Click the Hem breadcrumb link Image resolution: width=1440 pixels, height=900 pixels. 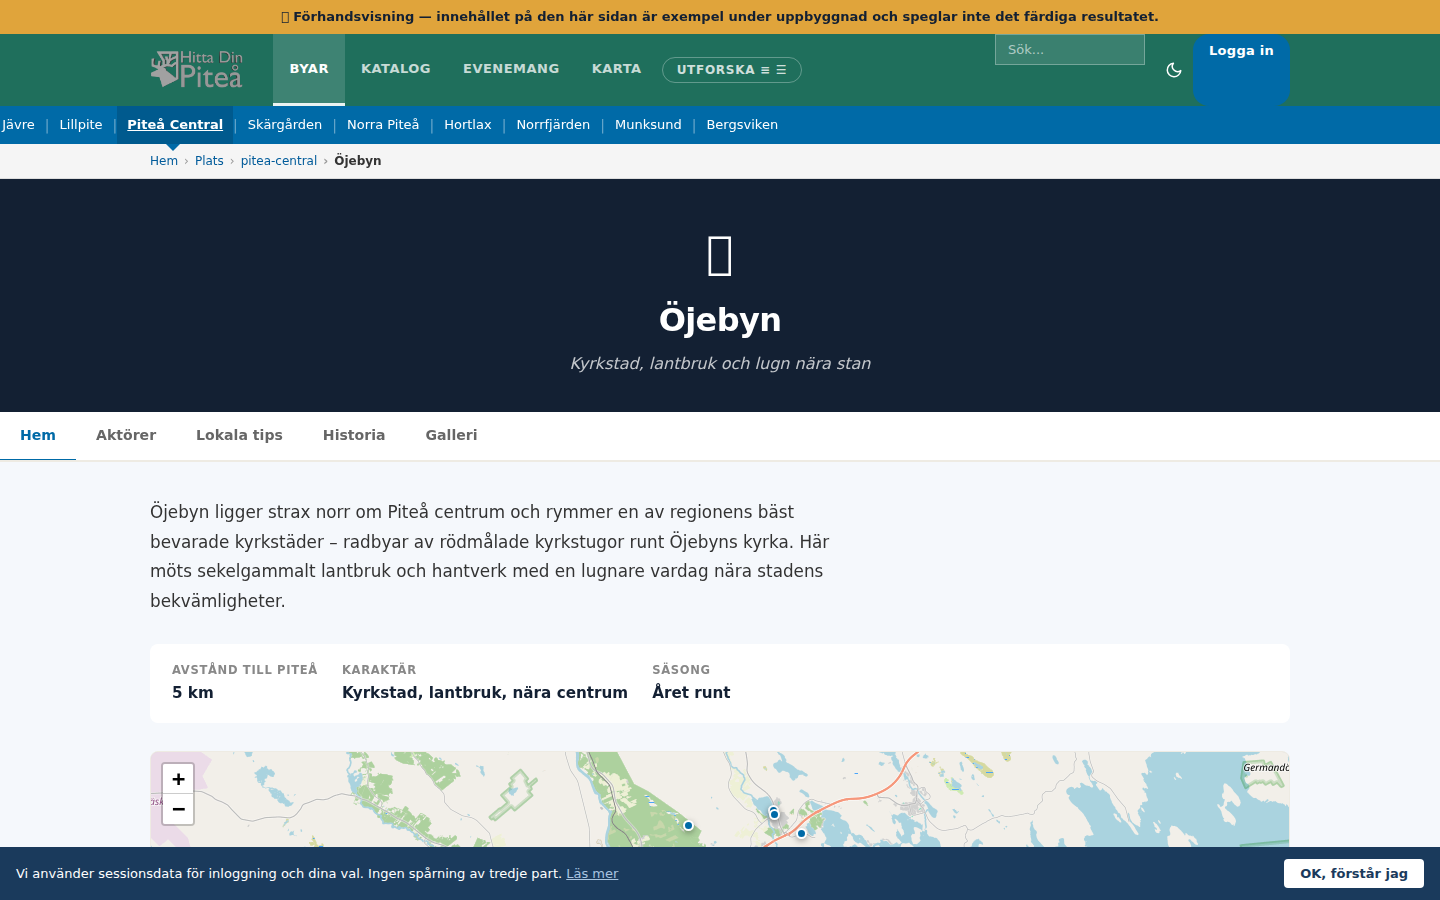(x=164, y=161)
